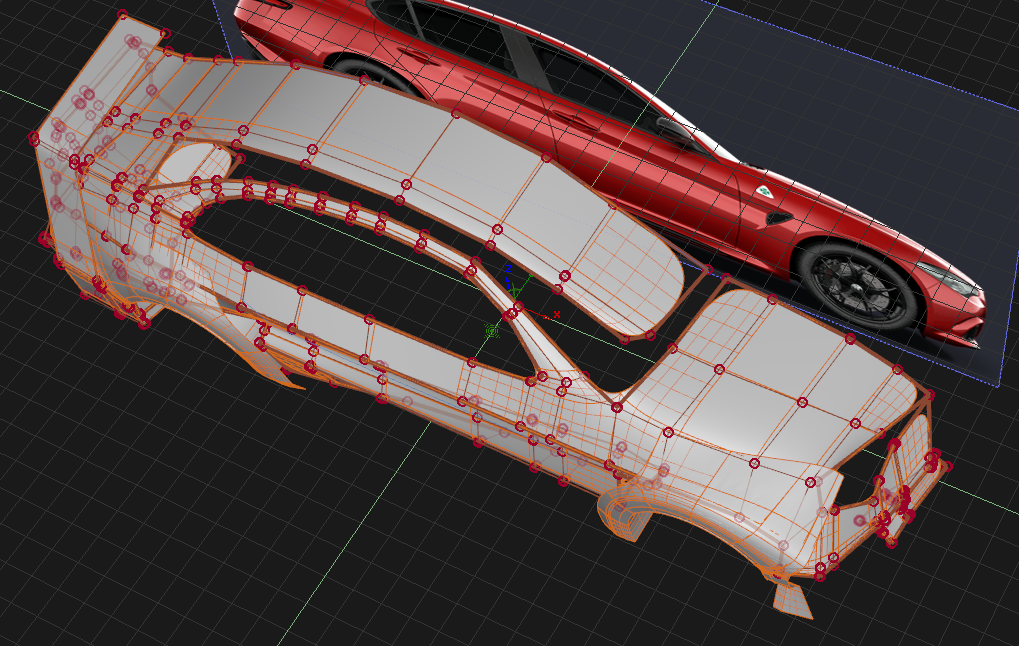
Task: Select the red X axis arrow of the gizmo
Action: [x=544, y=316]
